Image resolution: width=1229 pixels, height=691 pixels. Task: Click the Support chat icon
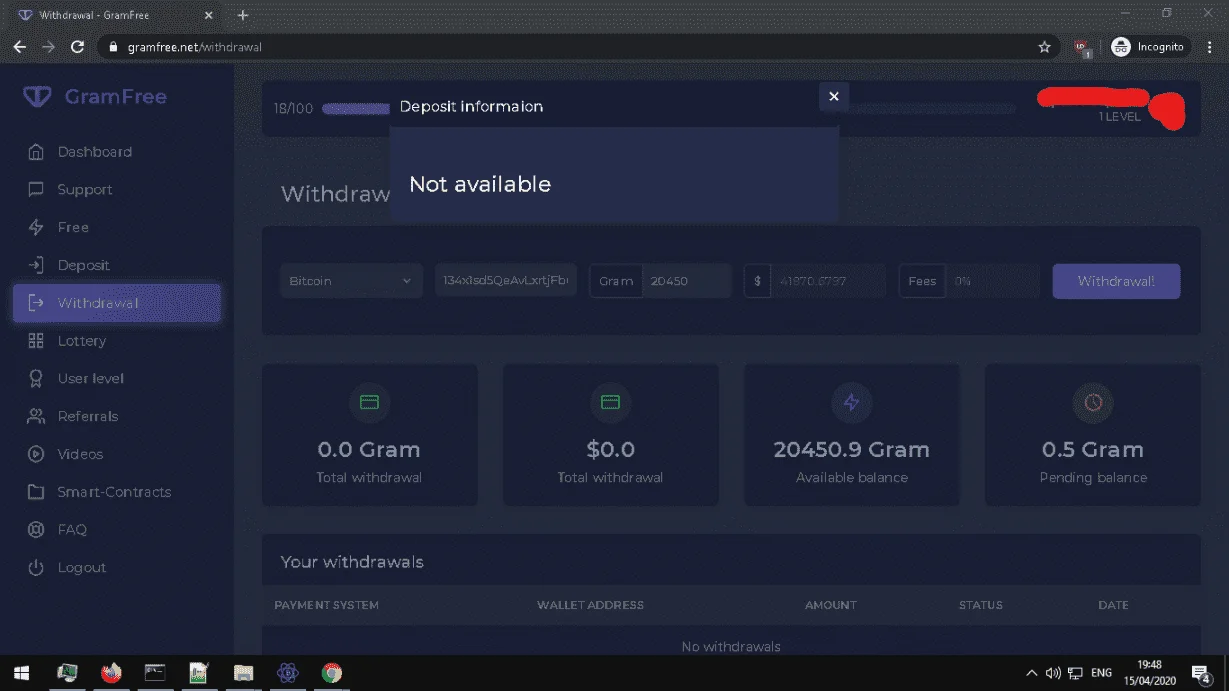pyautogui.click(x=36, y=190)
